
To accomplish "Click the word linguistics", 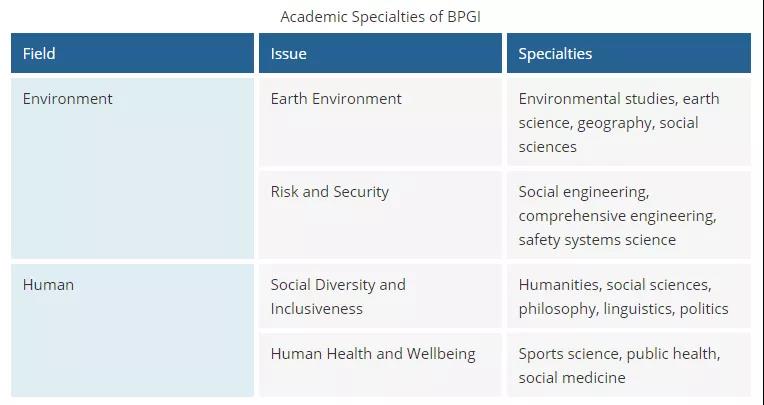I will tap(640, 309).
